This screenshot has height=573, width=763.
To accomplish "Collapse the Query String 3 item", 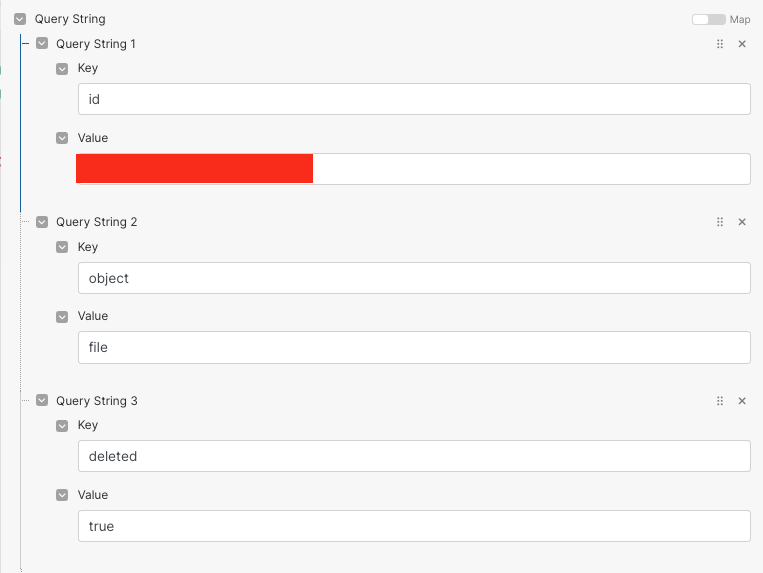I will [x=42, y=401].
